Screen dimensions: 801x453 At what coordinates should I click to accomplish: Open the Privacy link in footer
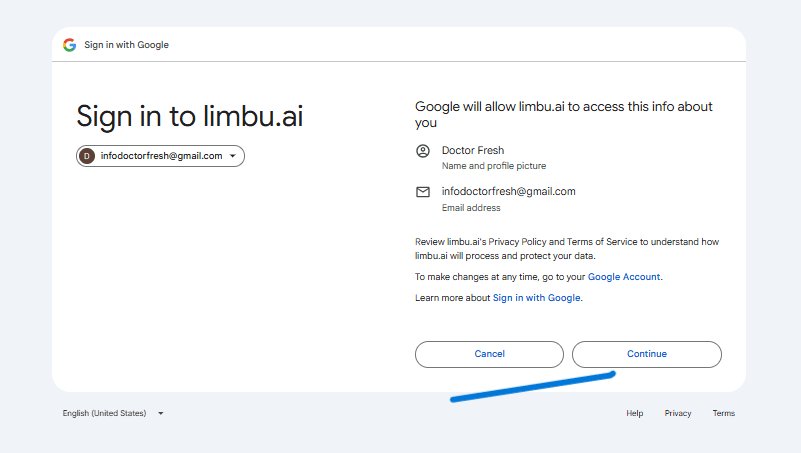tap(678, 413)
